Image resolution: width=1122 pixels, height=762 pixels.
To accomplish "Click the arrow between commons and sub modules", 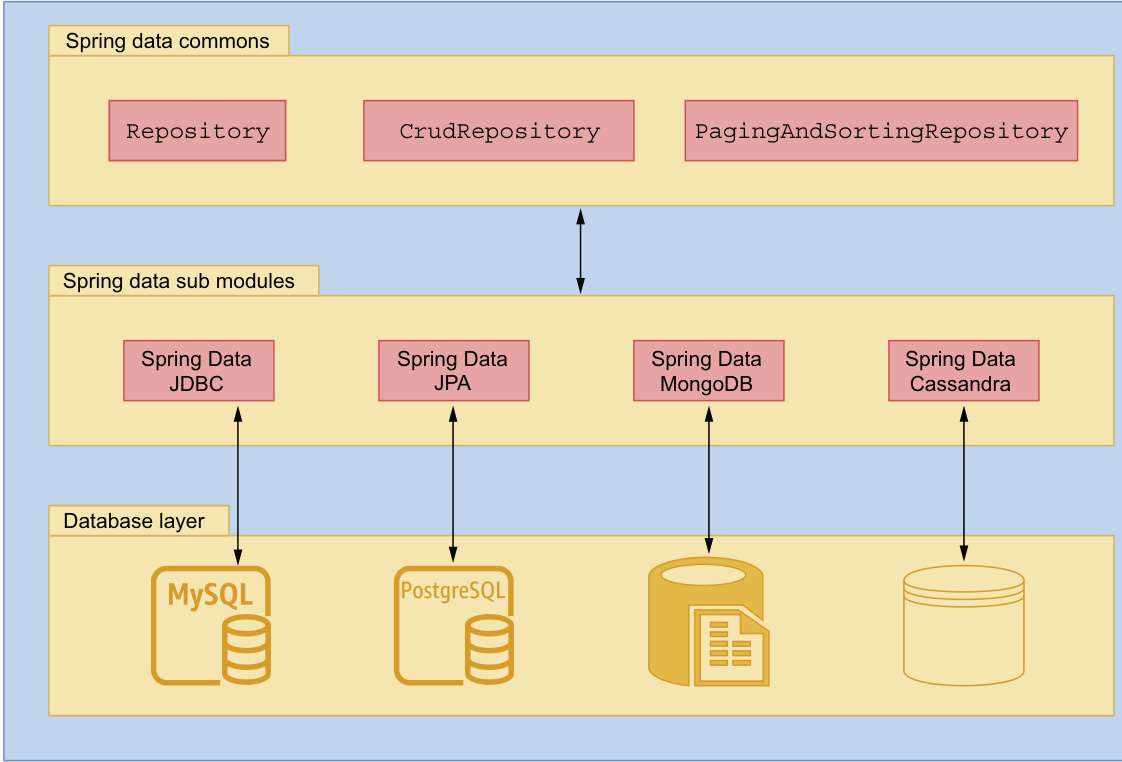I will point(580,250).
